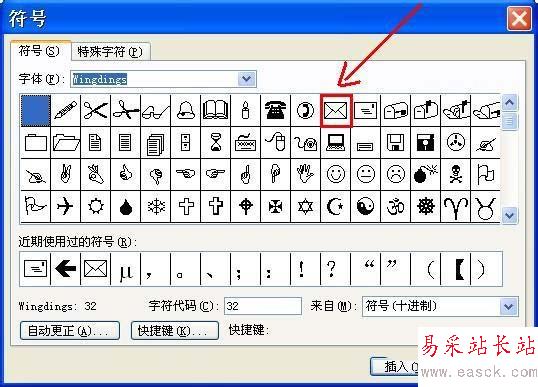Choose the black telephone symbol
Screen dimensions: 538x387
[x=275, y=110]
